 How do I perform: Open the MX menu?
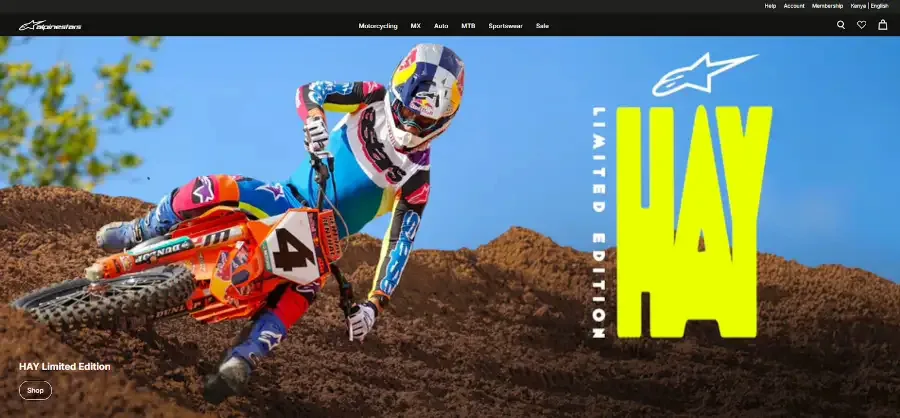pyautogui.click(x=416, y=26)
